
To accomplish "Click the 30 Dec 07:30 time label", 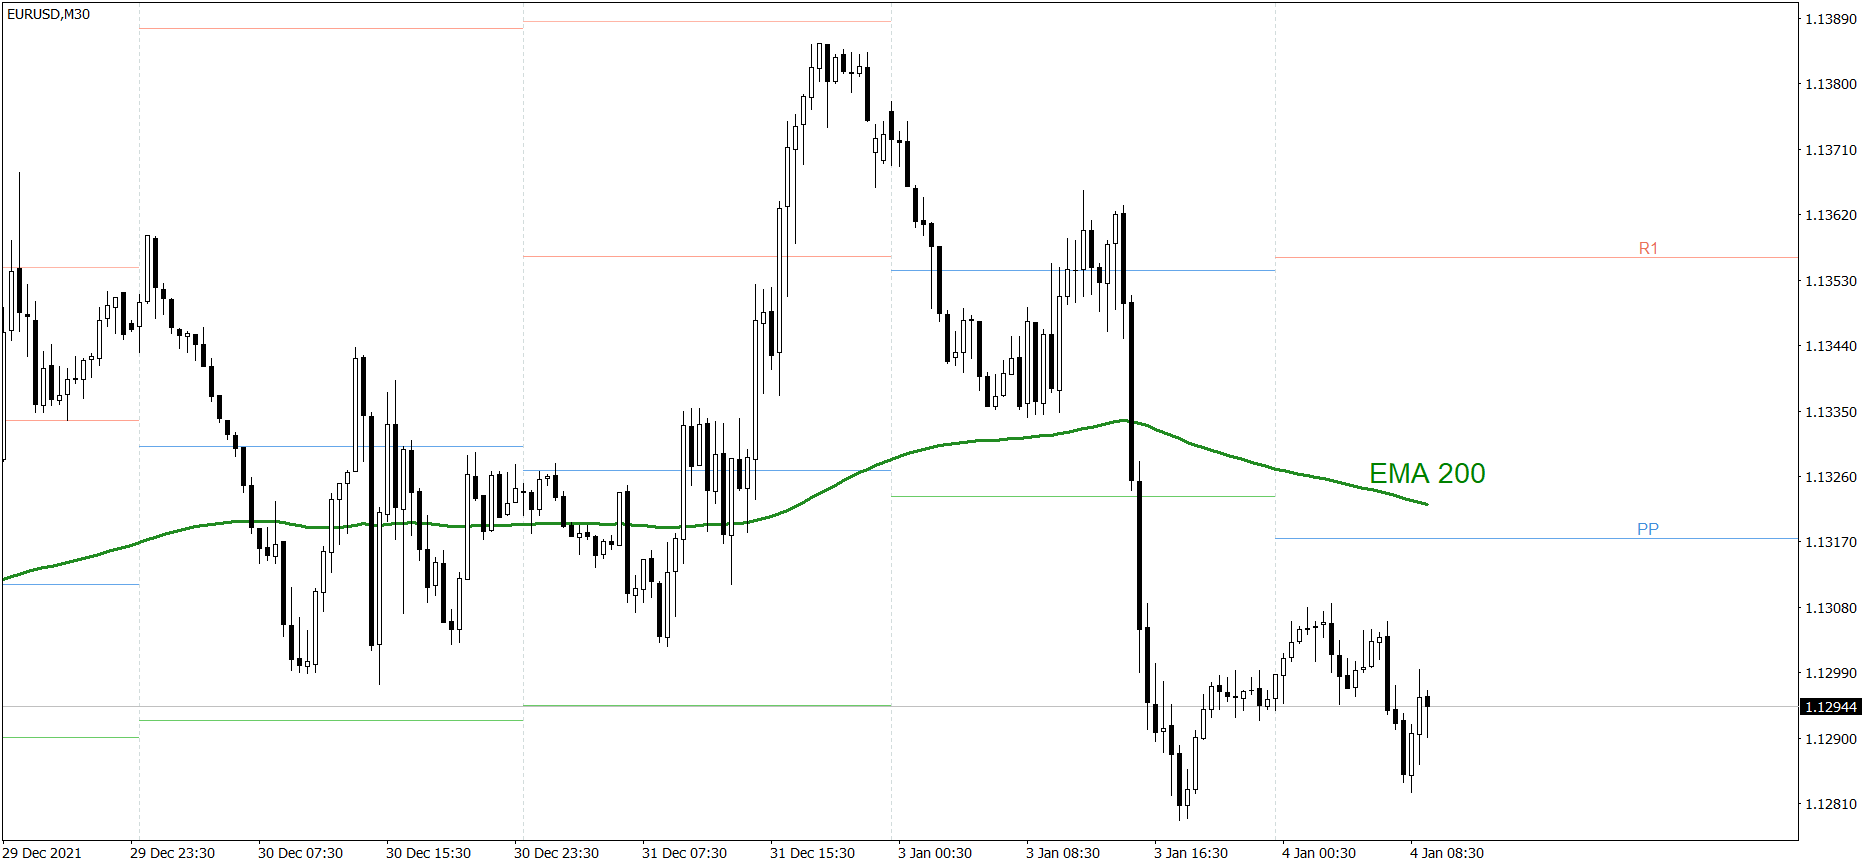I will pos(300,853).
